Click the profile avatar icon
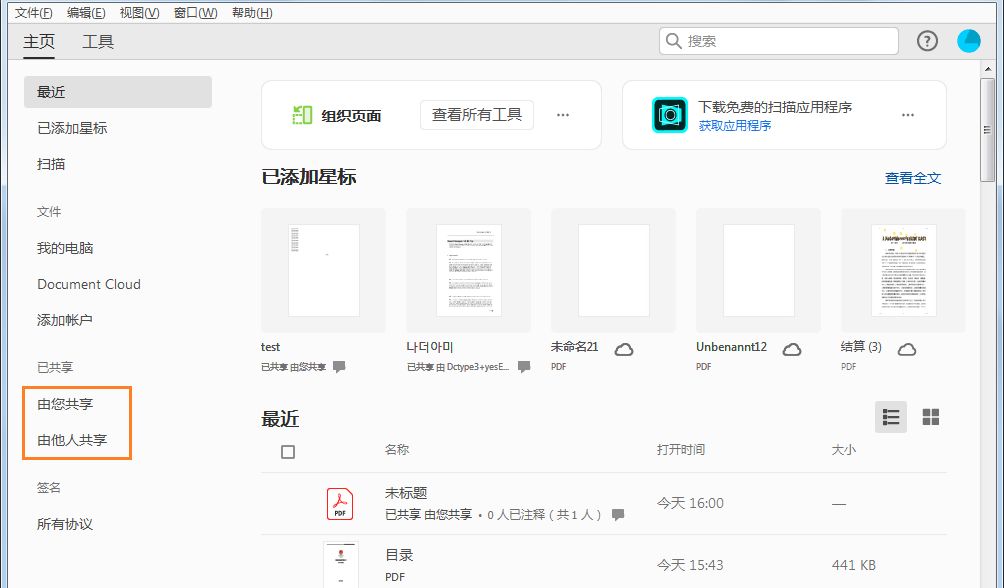The image size is (1004, 588). pos(968,41)
